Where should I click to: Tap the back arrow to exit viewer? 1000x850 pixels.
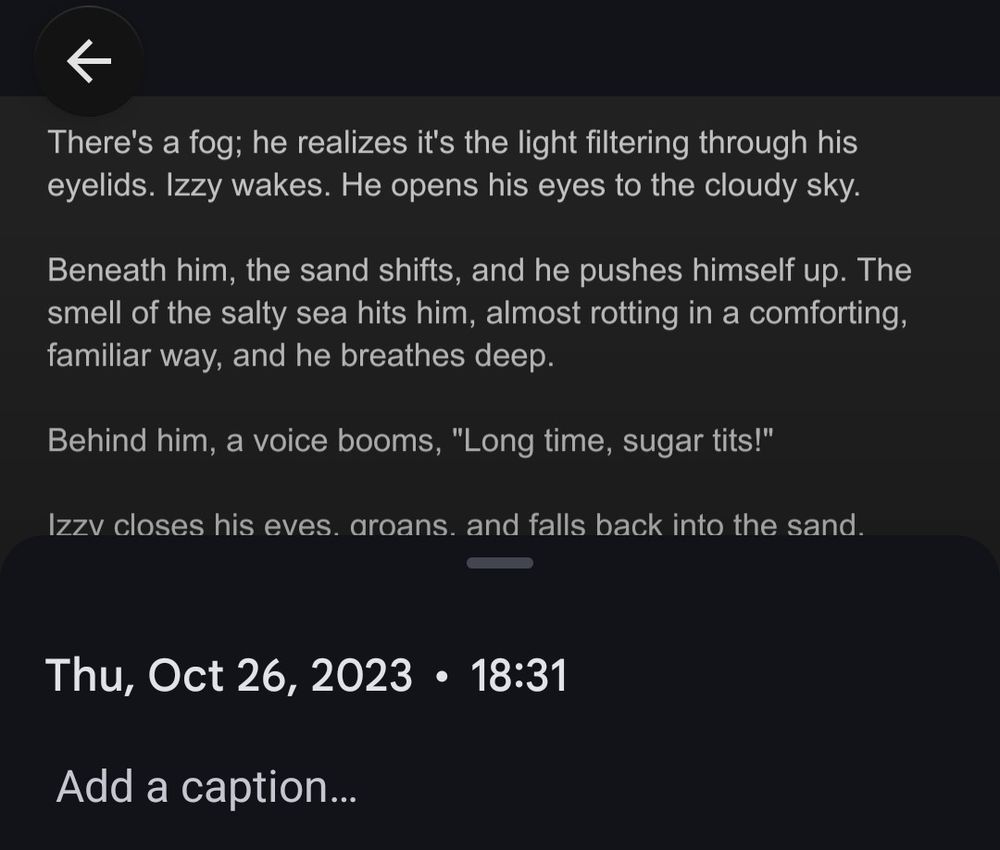pos(88,60)
